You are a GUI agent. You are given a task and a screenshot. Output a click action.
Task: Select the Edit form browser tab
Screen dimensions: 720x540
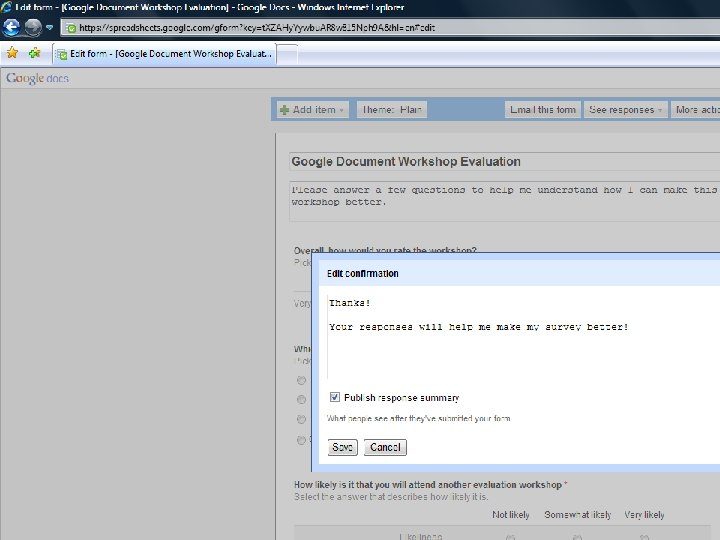(164, 54)
